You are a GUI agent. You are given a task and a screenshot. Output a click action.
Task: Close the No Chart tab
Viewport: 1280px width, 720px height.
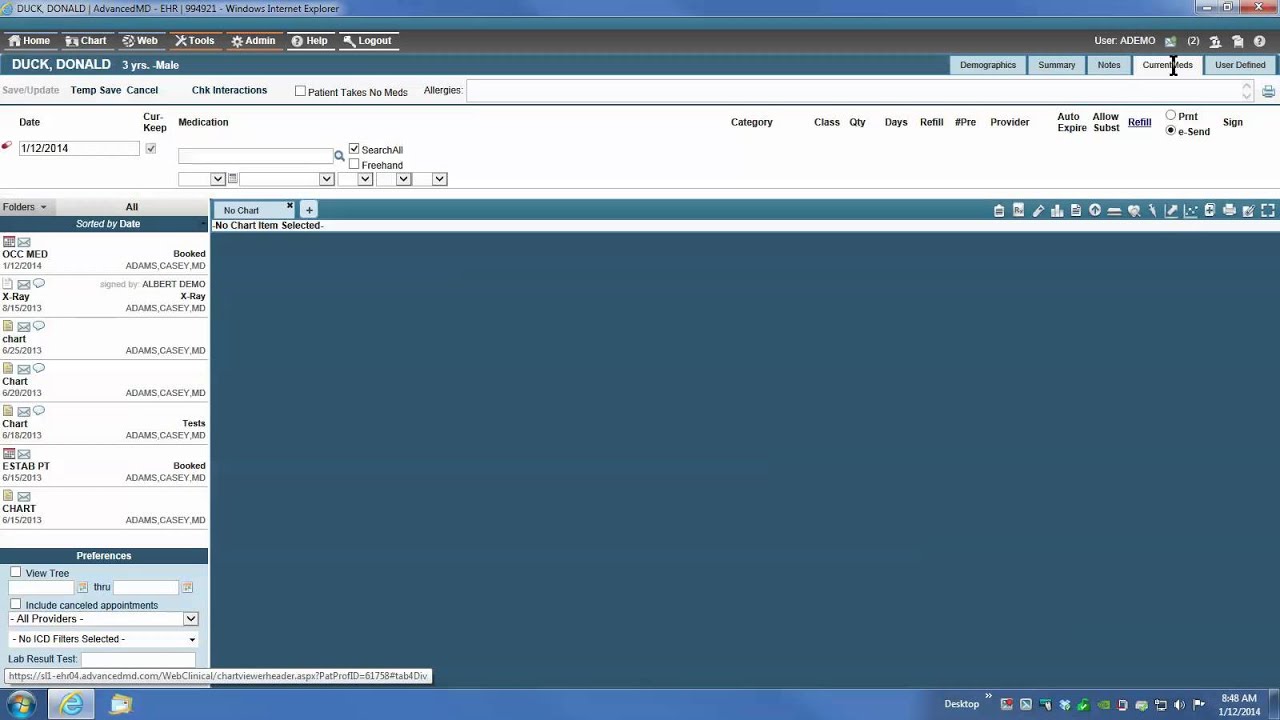290,207
